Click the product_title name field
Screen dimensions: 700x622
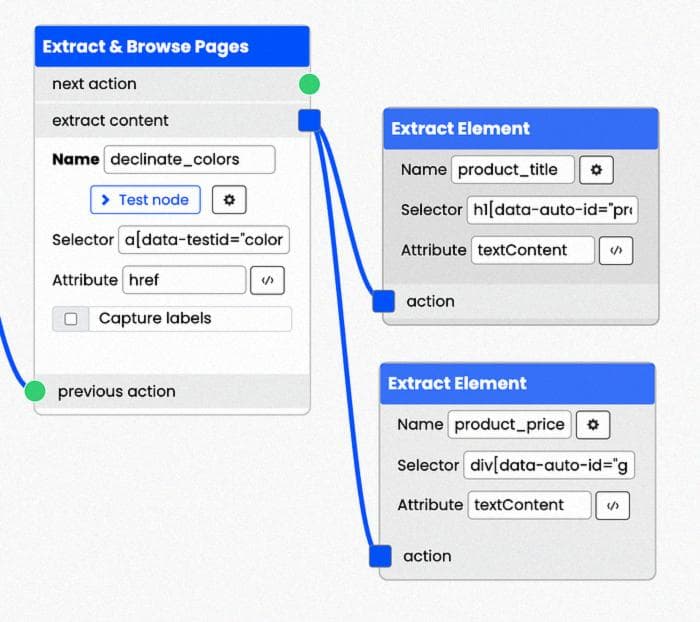coord(512,170)
